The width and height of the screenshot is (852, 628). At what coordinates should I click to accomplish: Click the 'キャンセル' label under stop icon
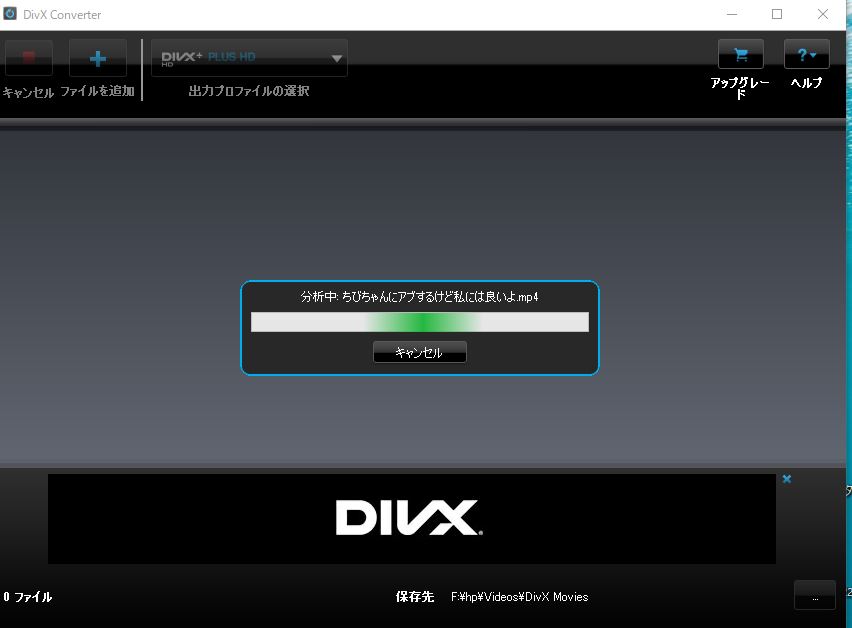[28, 92]
